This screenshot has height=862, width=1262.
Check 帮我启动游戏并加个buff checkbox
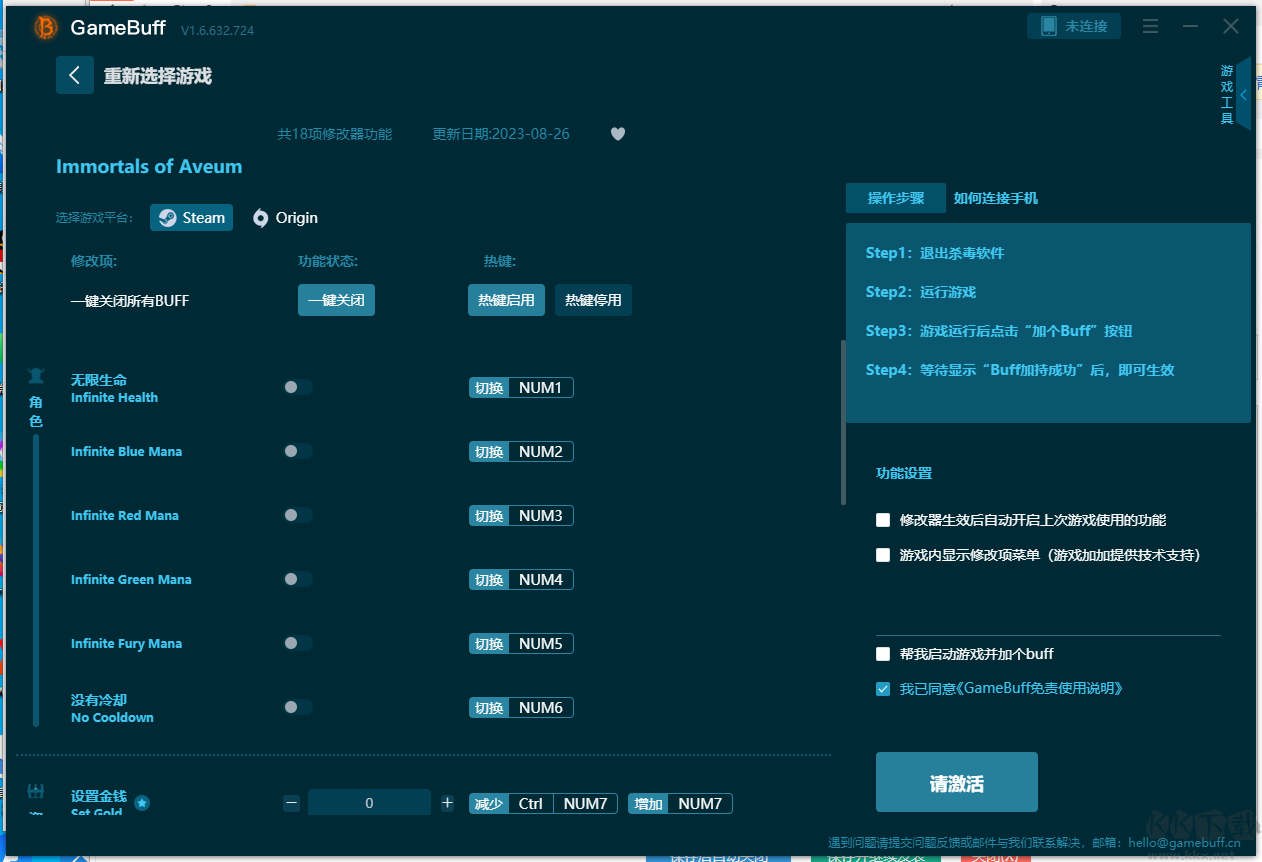coord(883,654)
